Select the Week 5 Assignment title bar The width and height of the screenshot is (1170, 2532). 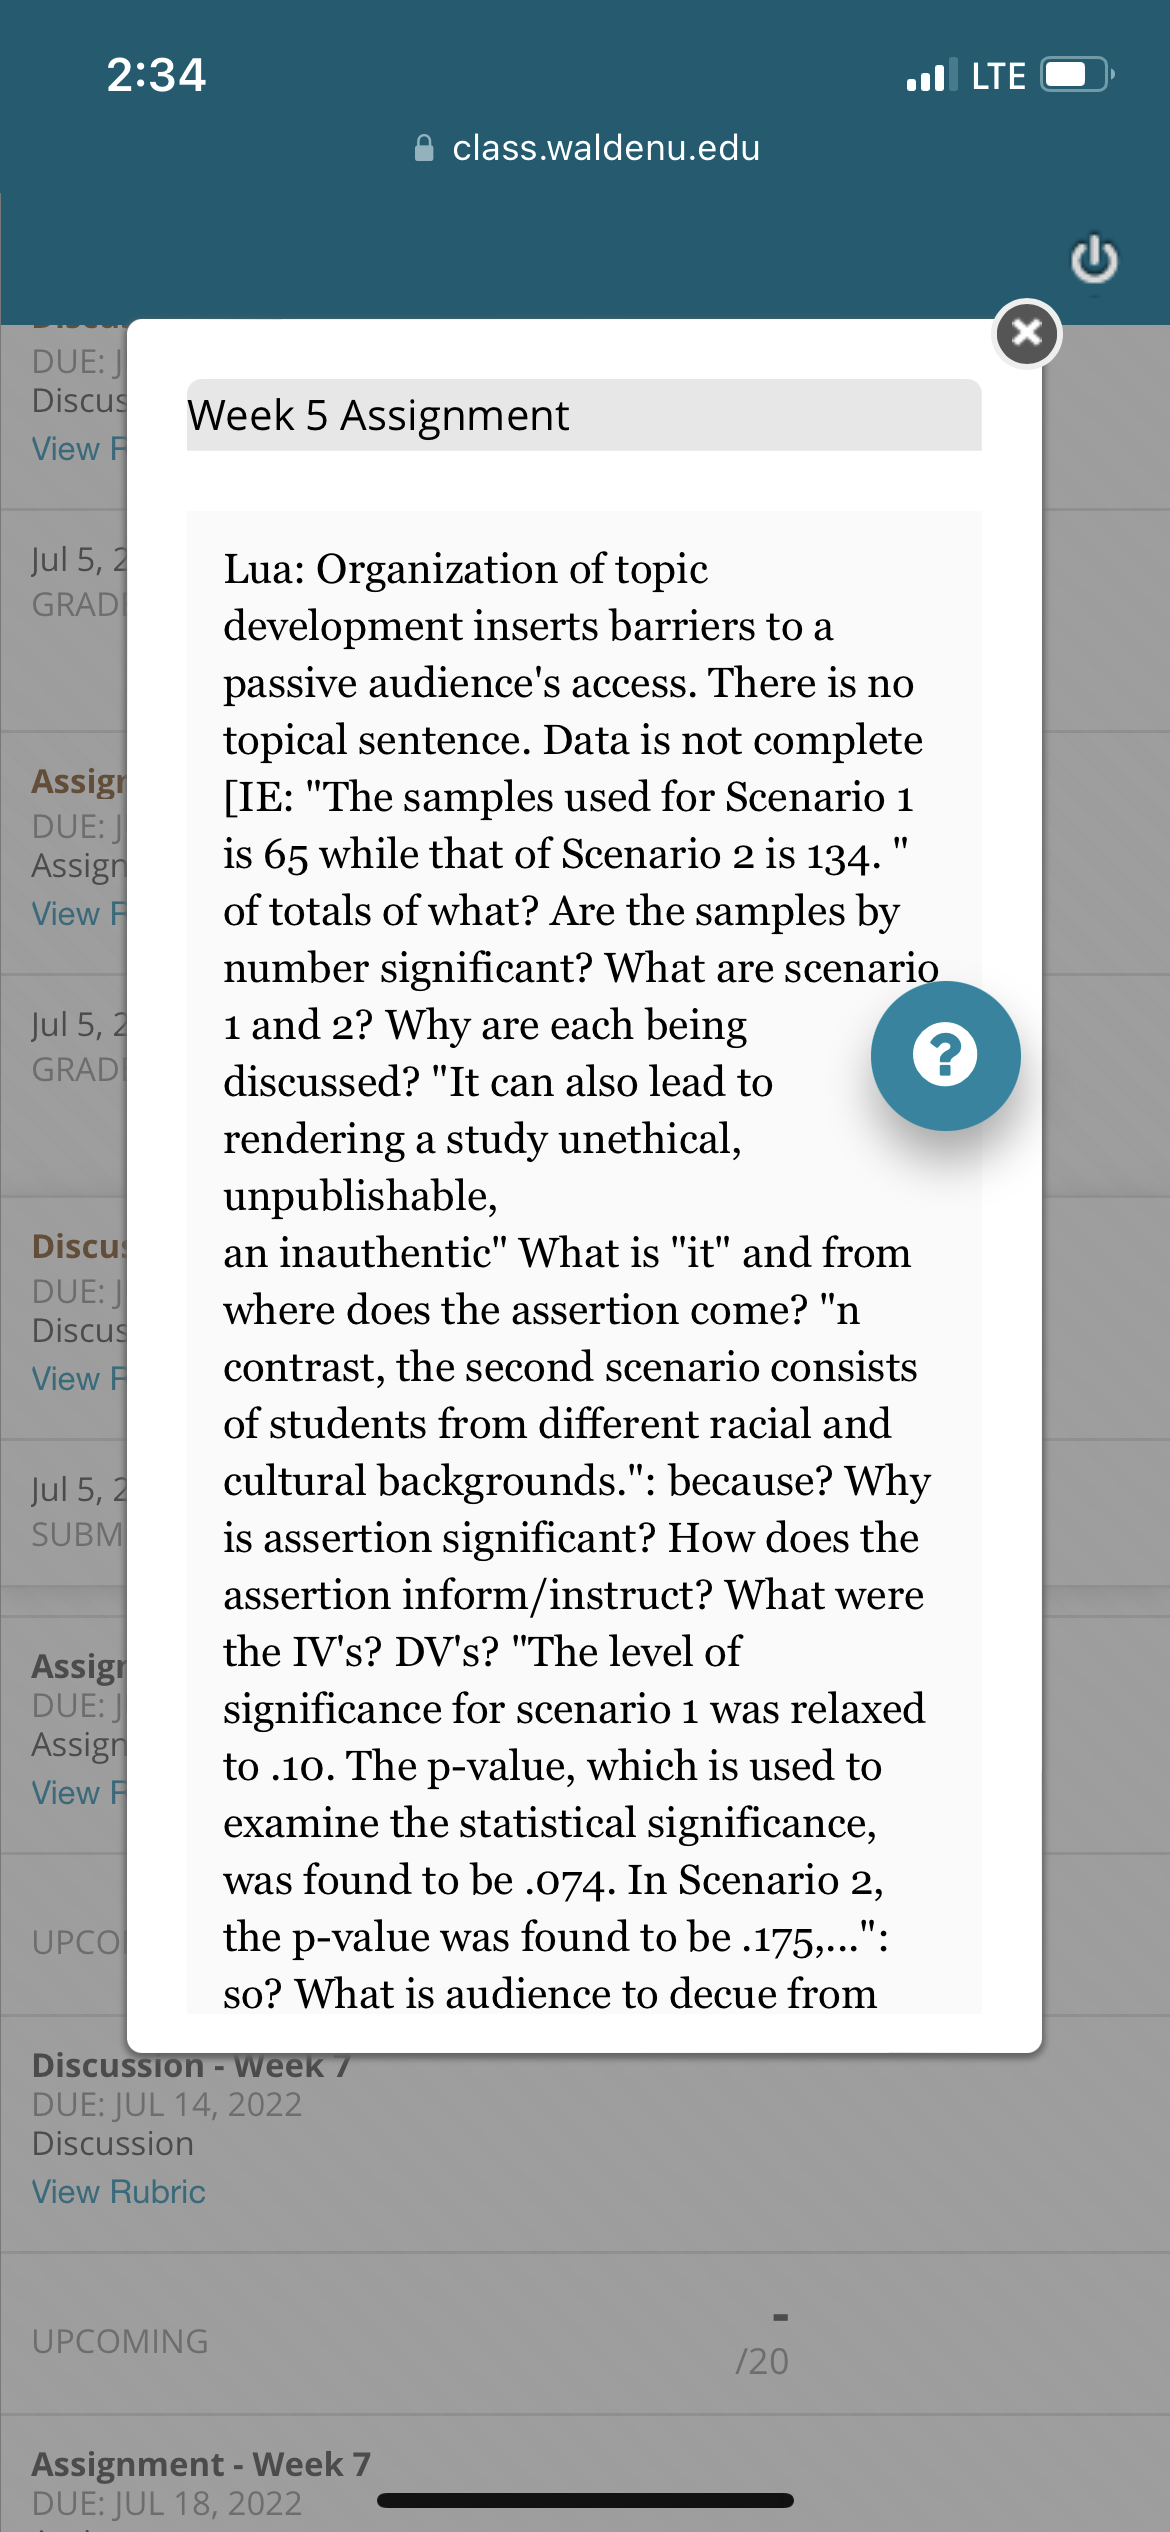584,415
